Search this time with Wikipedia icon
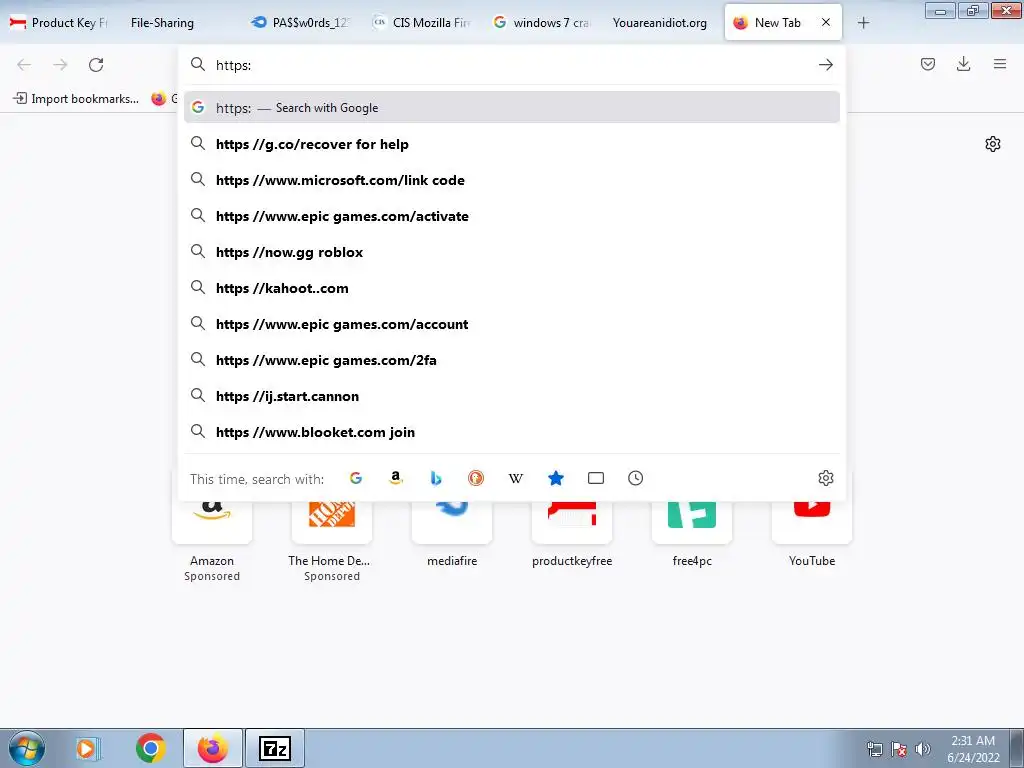 (x=516, y=478)
